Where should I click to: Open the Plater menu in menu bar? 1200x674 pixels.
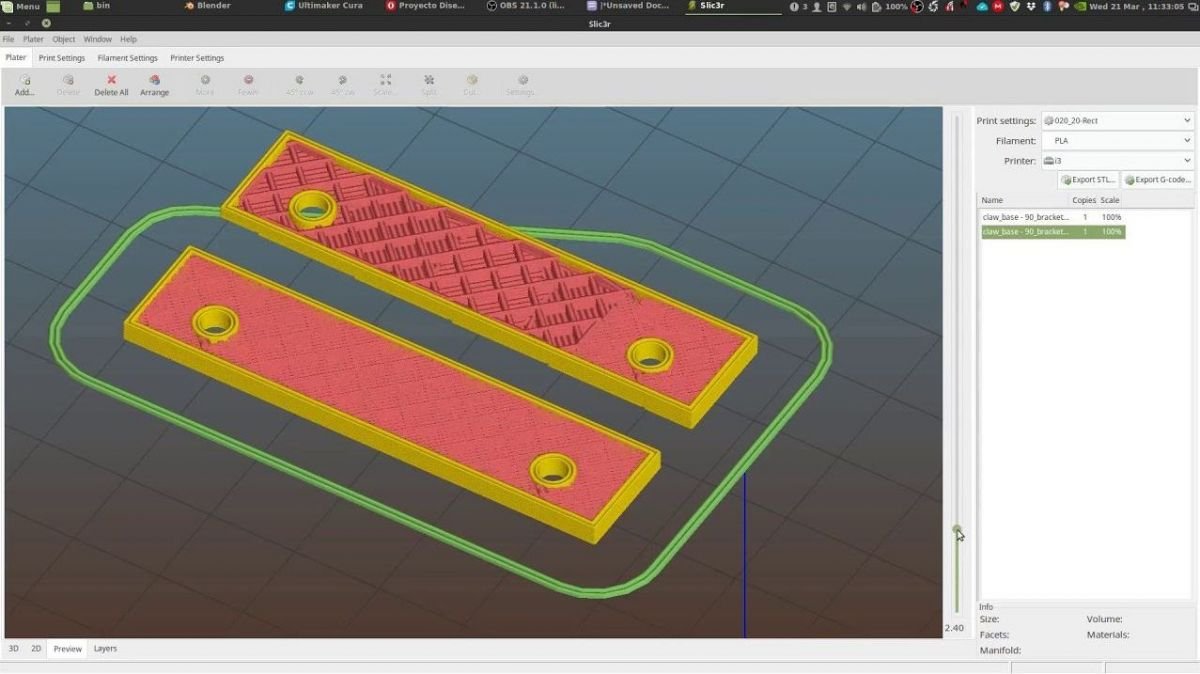[x=33, y=39]
